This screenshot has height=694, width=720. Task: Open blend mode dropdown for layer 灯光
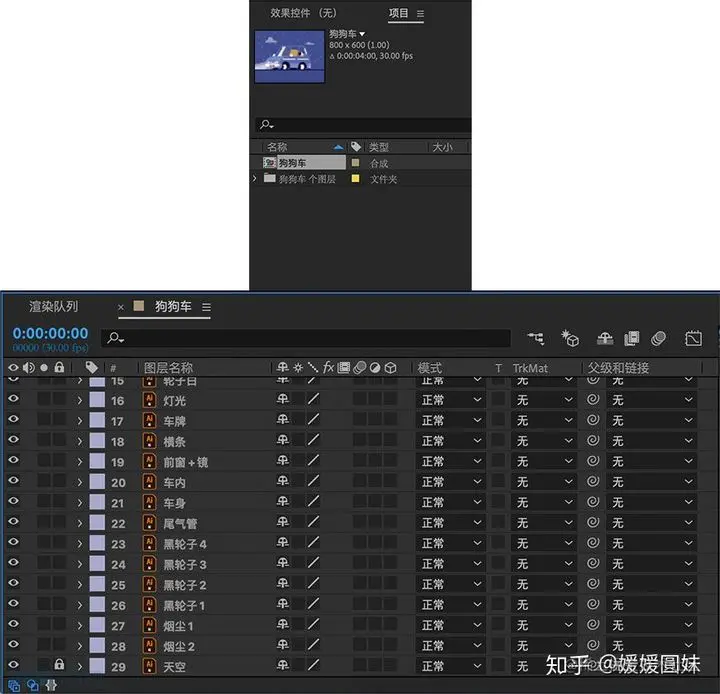[450, 400]
